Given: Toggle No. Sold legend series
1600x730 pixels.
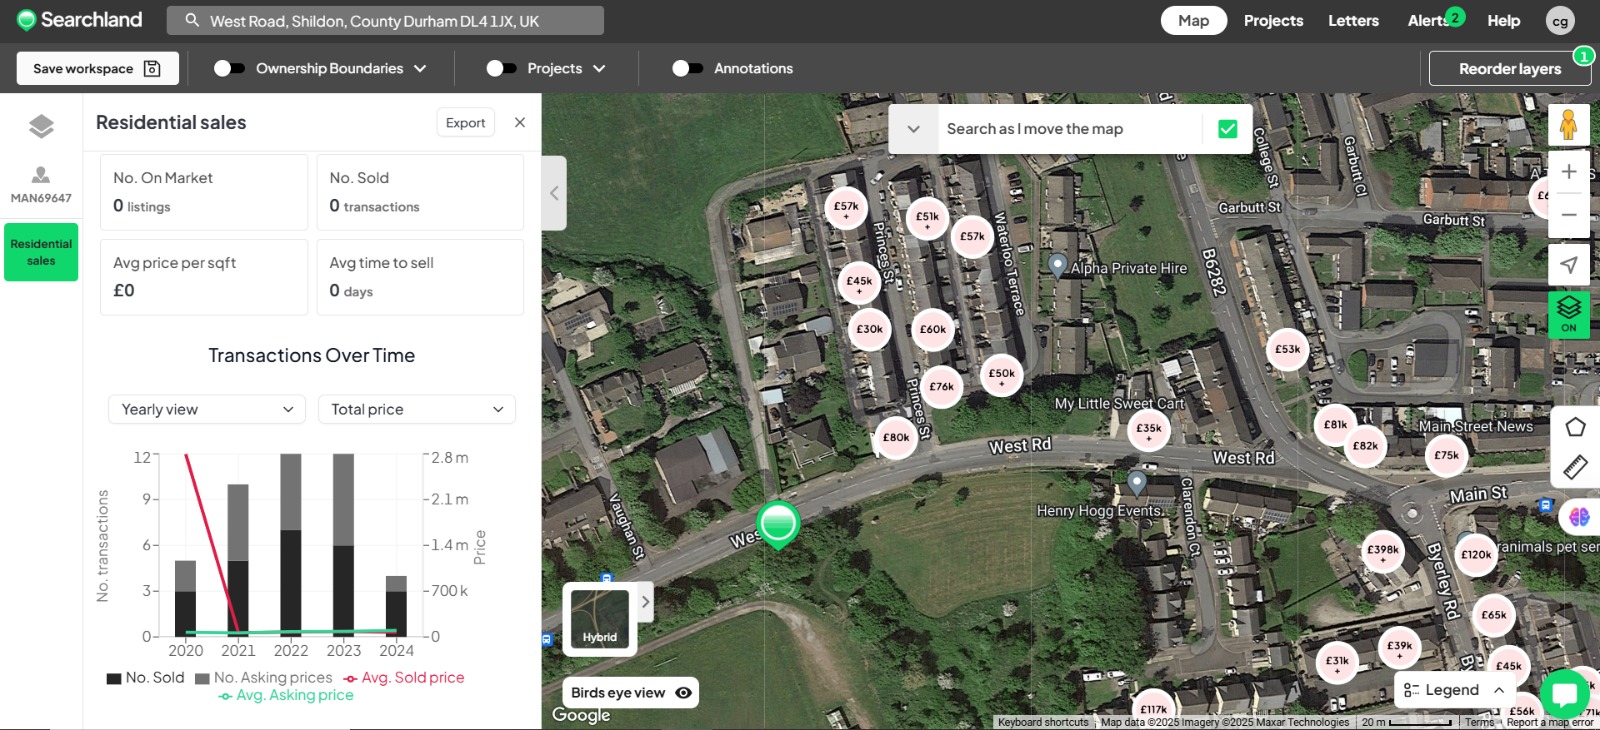Looking at the screenshot, I should click(145, 678).
